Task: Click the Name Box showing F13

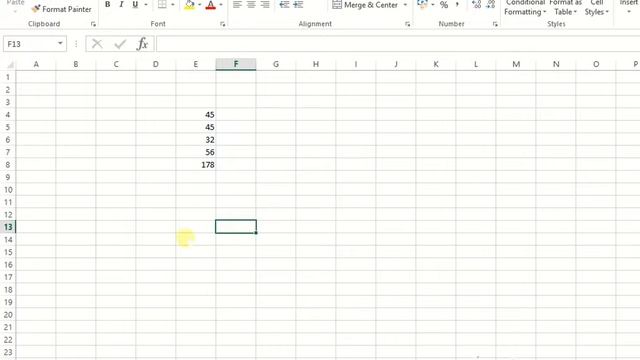Action: click(x=29, y=44)
